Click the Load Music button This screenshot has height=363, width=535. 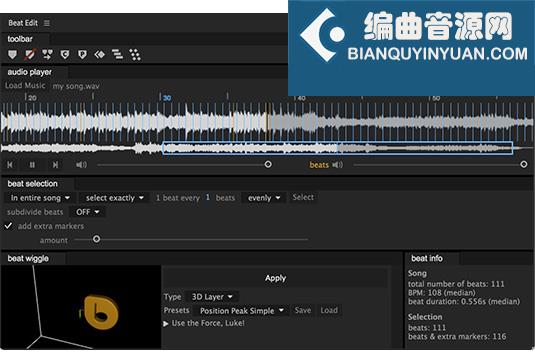pos(25,86)
